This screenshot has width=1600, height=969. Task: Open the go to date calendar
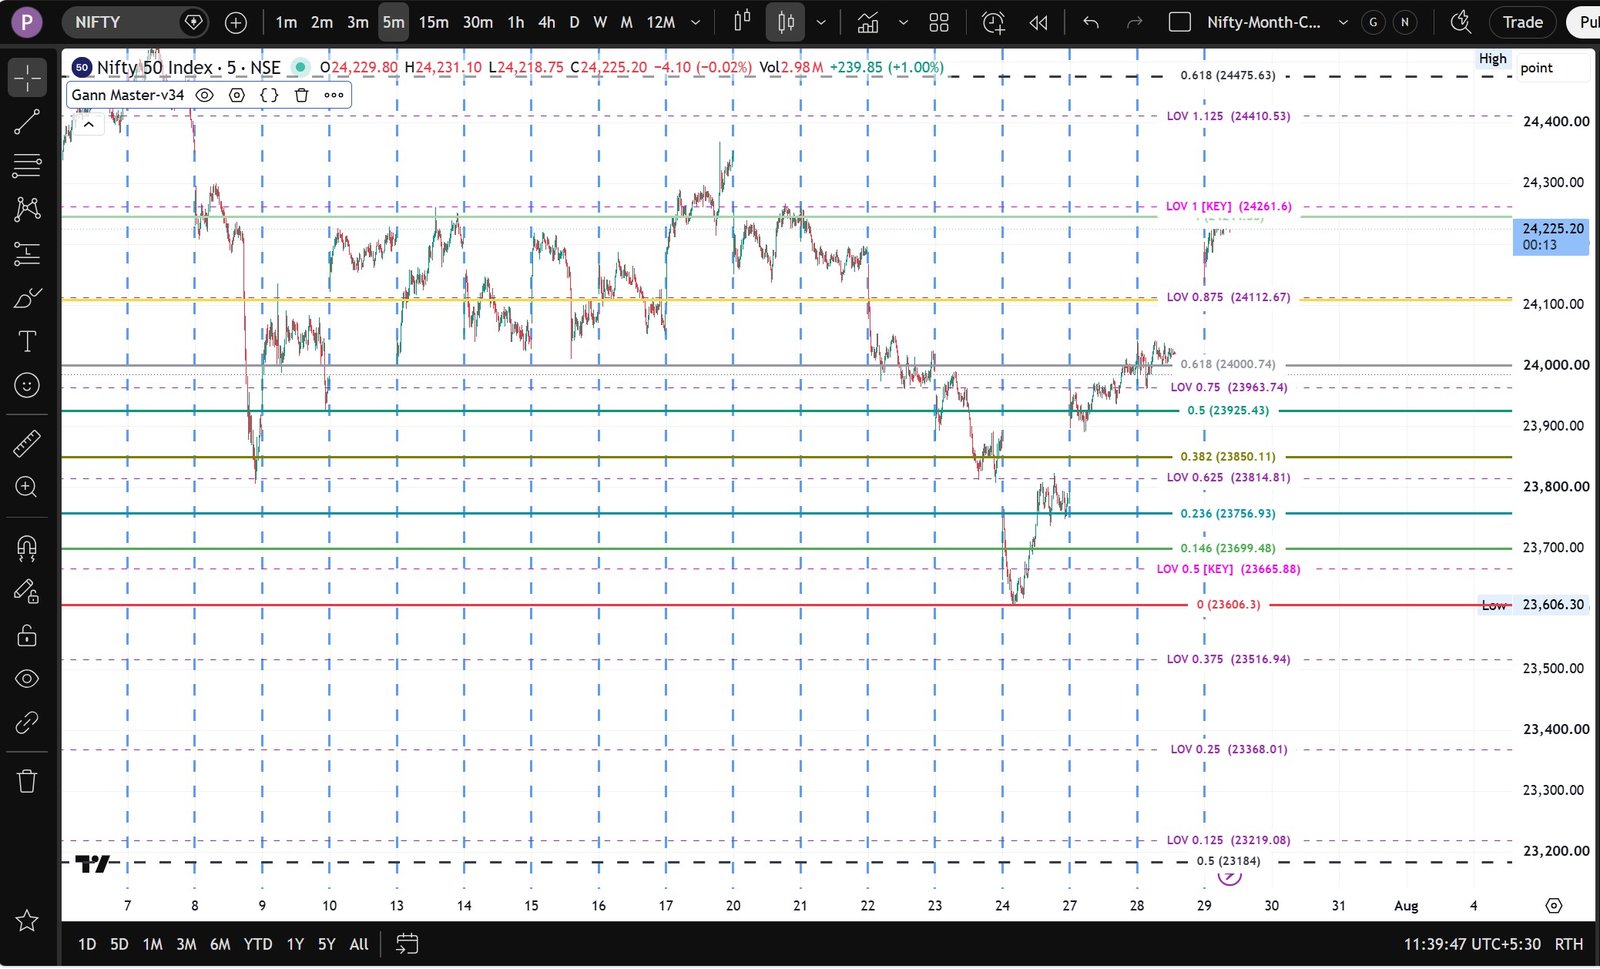click(x=407, y=944)
